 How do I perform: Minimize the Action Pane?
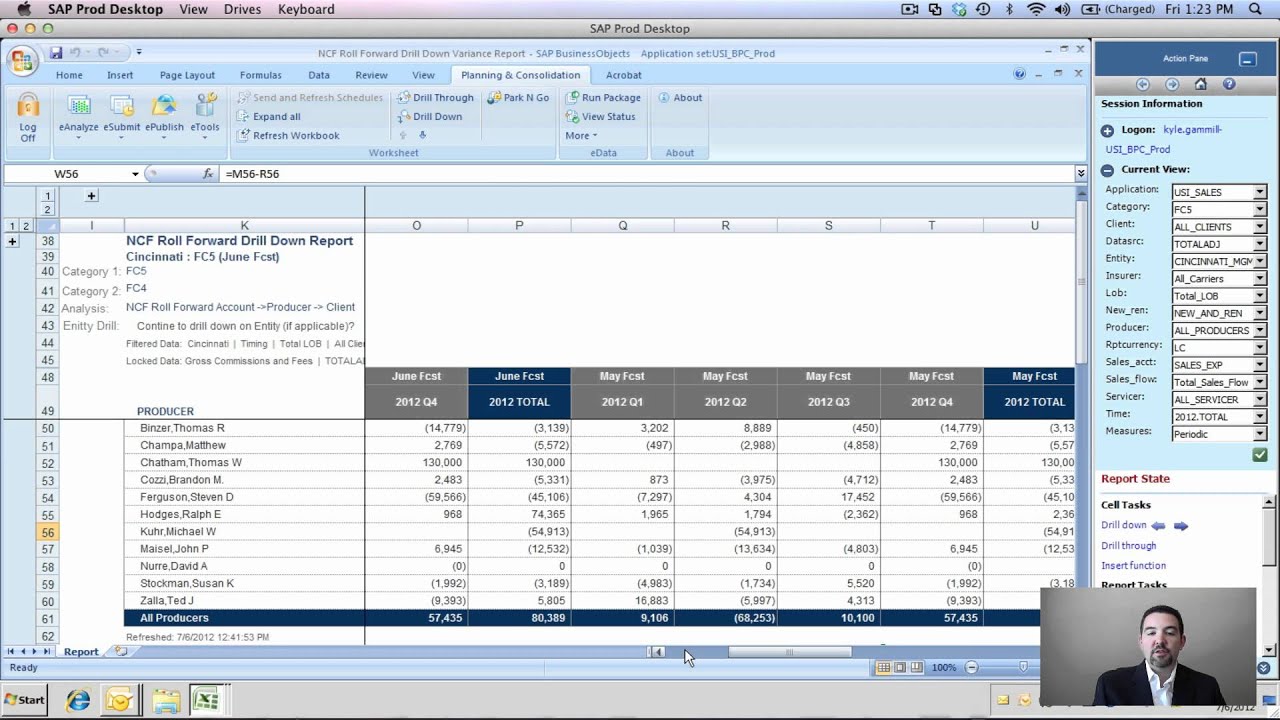(1247, 59)
